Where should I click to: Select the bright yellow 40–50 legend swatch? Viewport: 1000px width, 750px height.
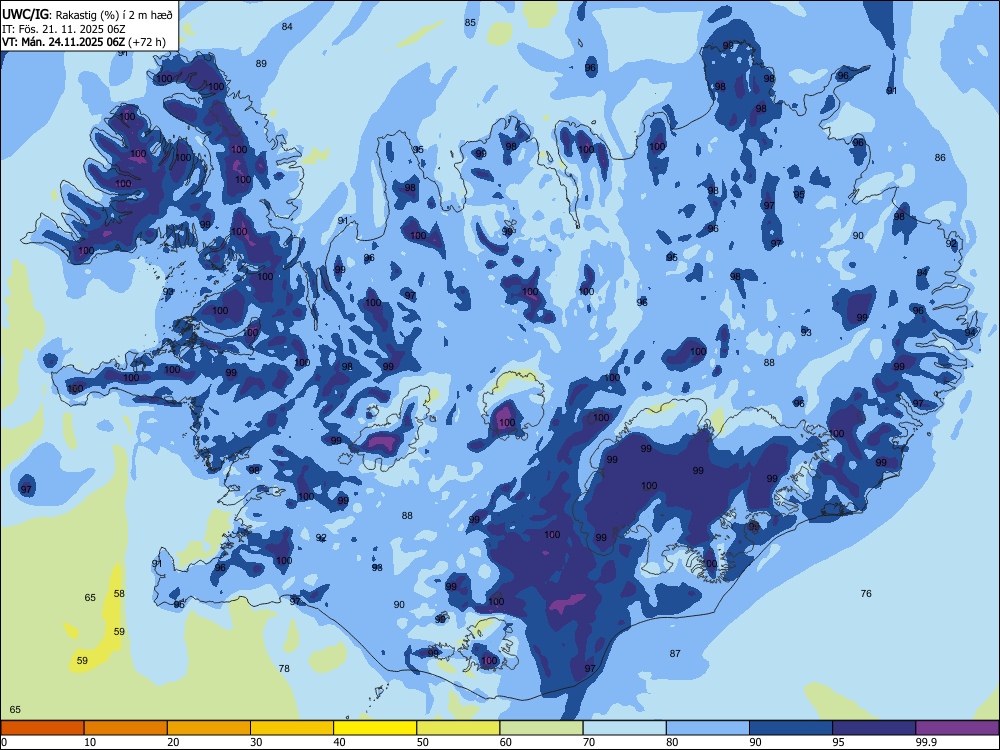coord(375,728)
